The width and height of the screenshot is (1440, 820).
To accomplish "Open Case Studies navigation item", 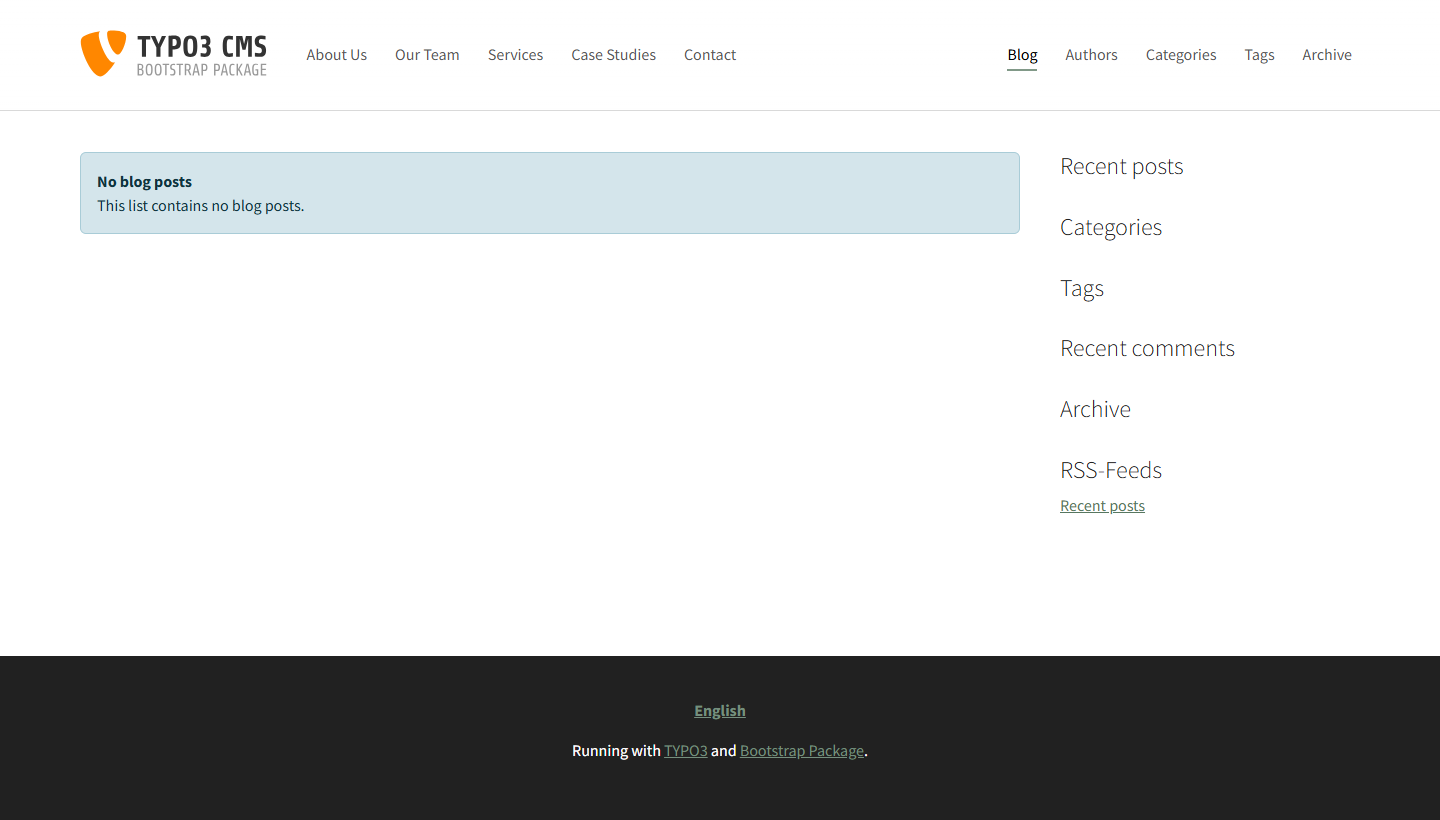I will 613,55.
